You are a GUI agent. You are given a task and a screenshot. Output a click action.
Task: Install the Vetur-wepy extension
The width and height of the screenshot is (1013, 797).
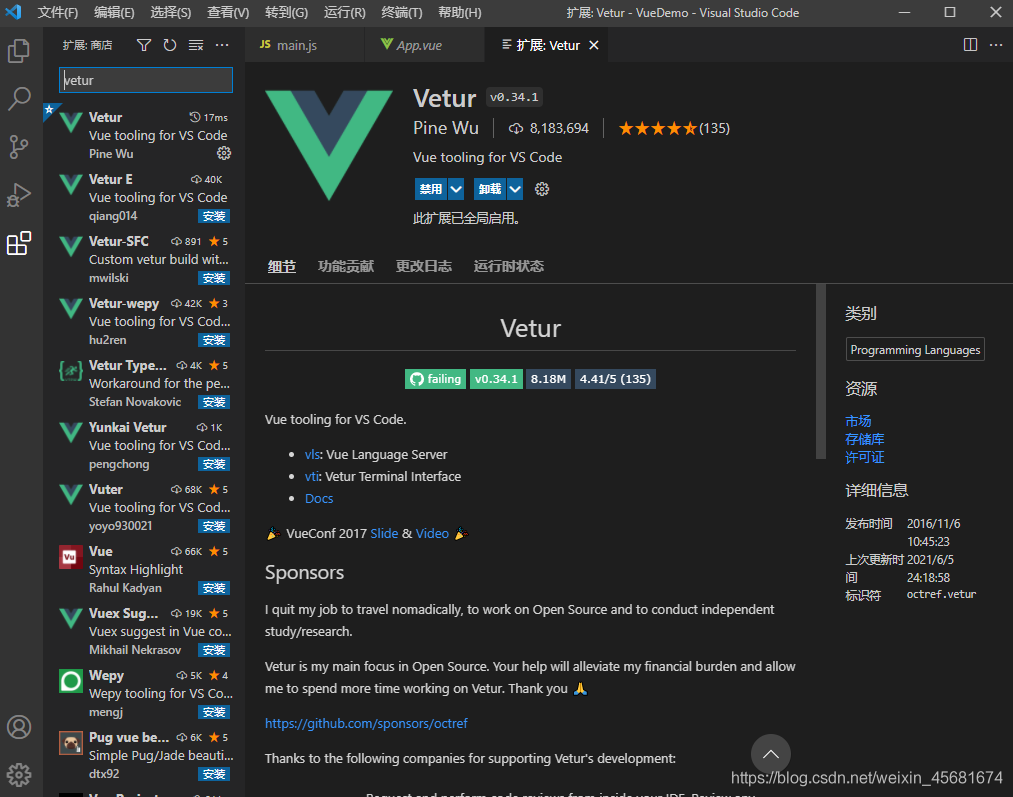click(214, 340)
